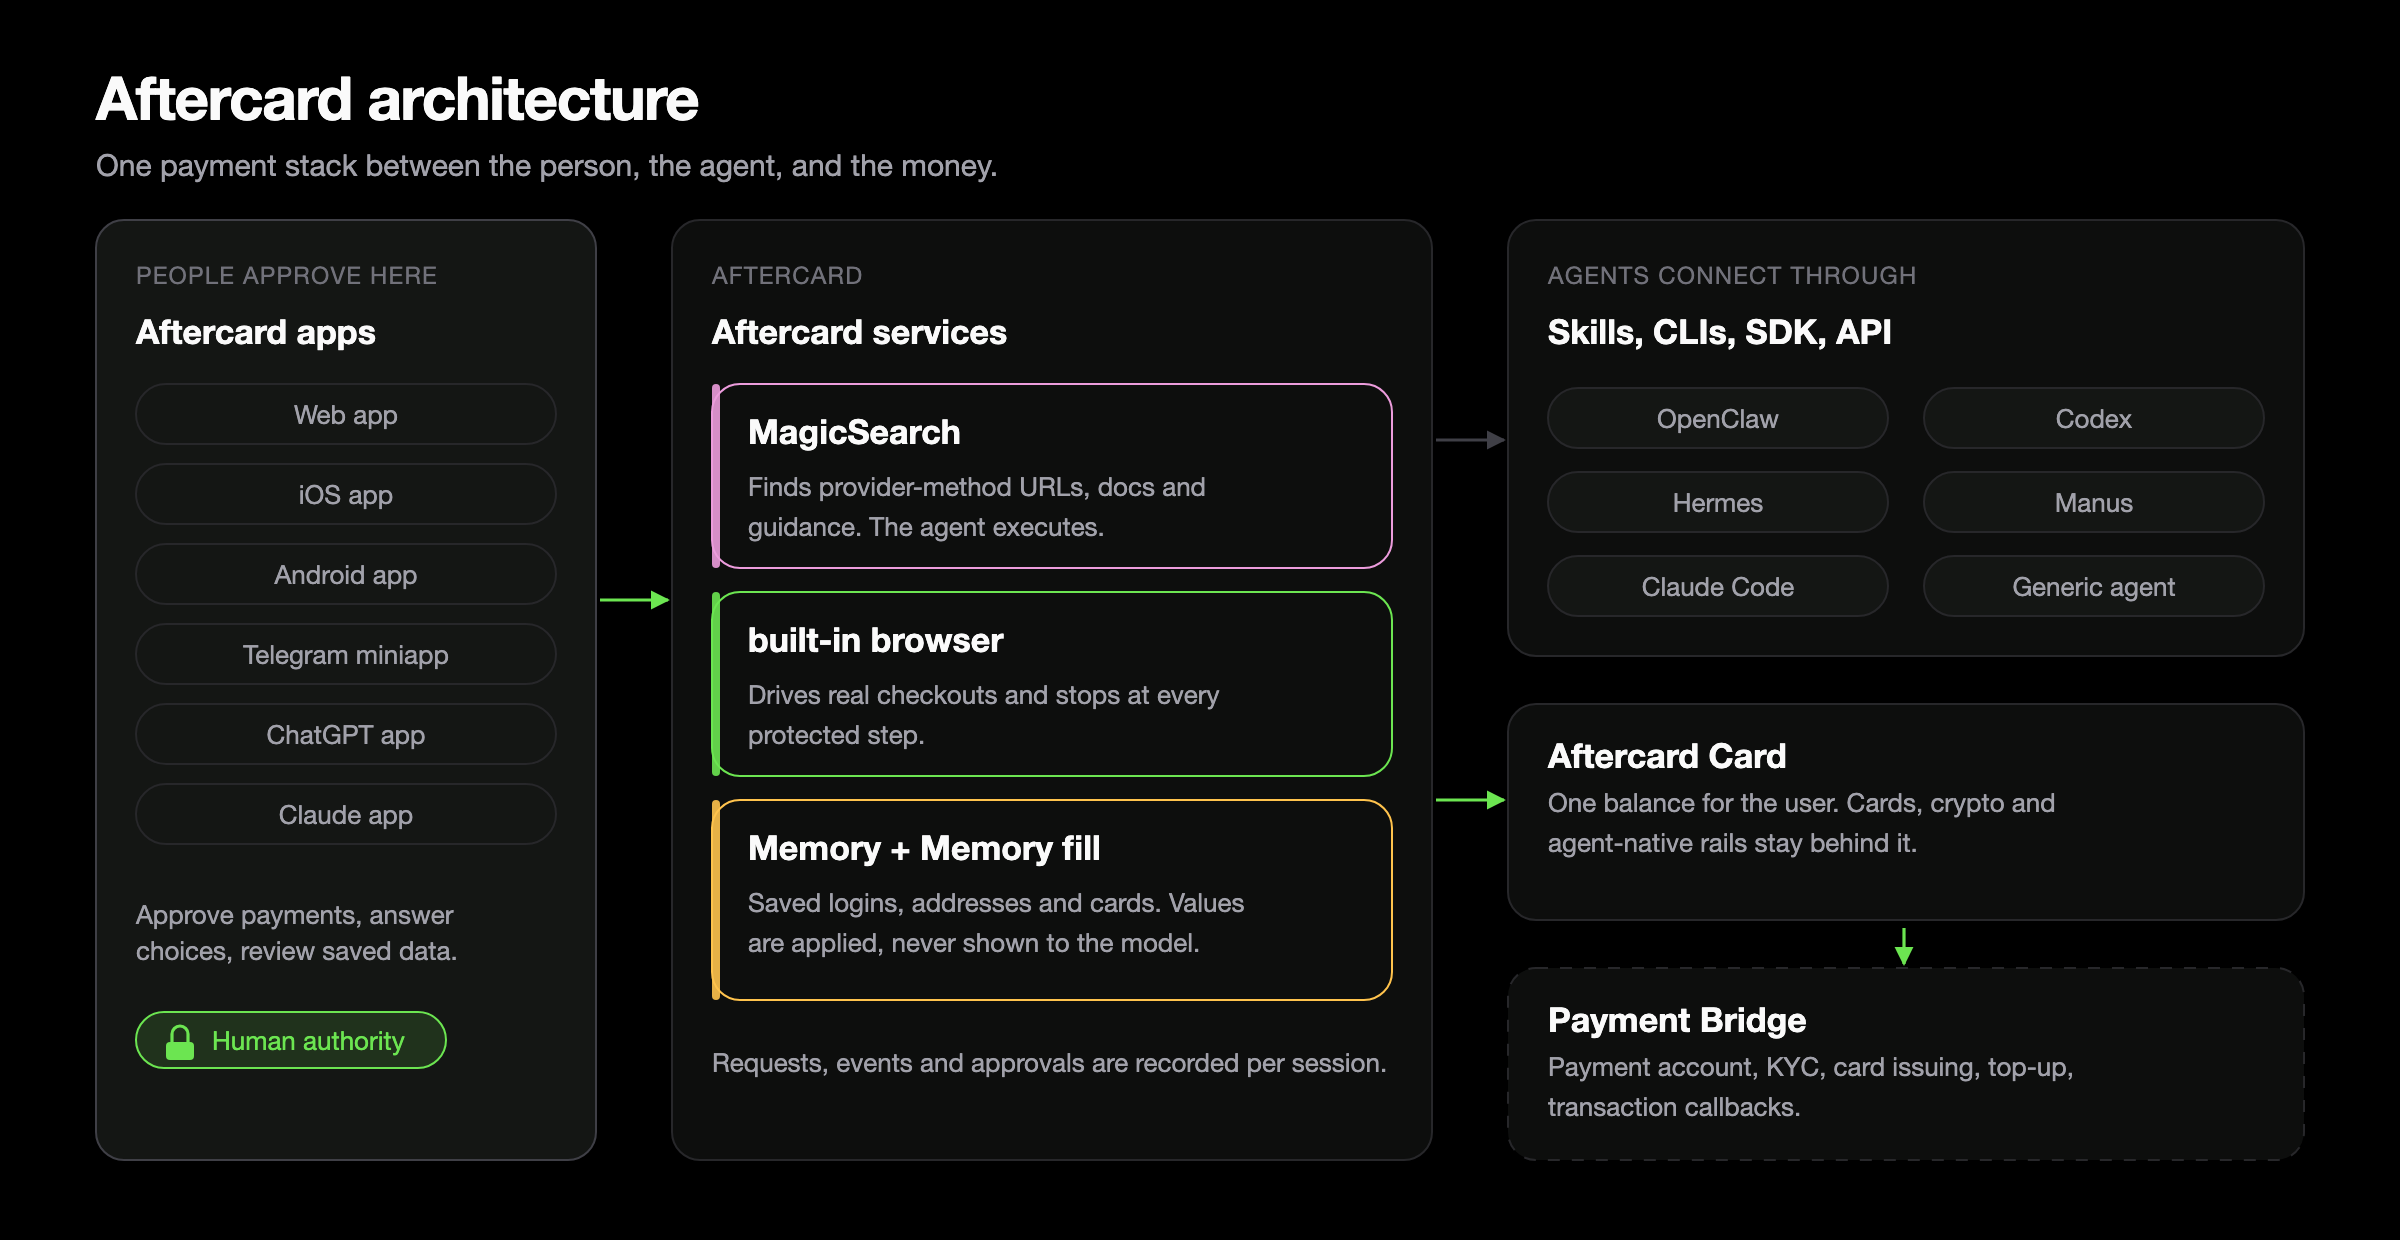Select the ChatGPT app pill
Image resolution: width=2400 pixels, height=1240 pixels.
(346, 734)
